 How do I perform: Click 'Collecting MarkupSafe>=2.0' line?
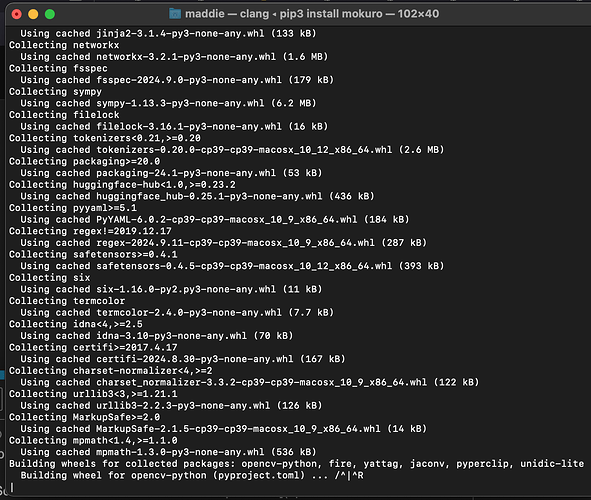(84, 417)
